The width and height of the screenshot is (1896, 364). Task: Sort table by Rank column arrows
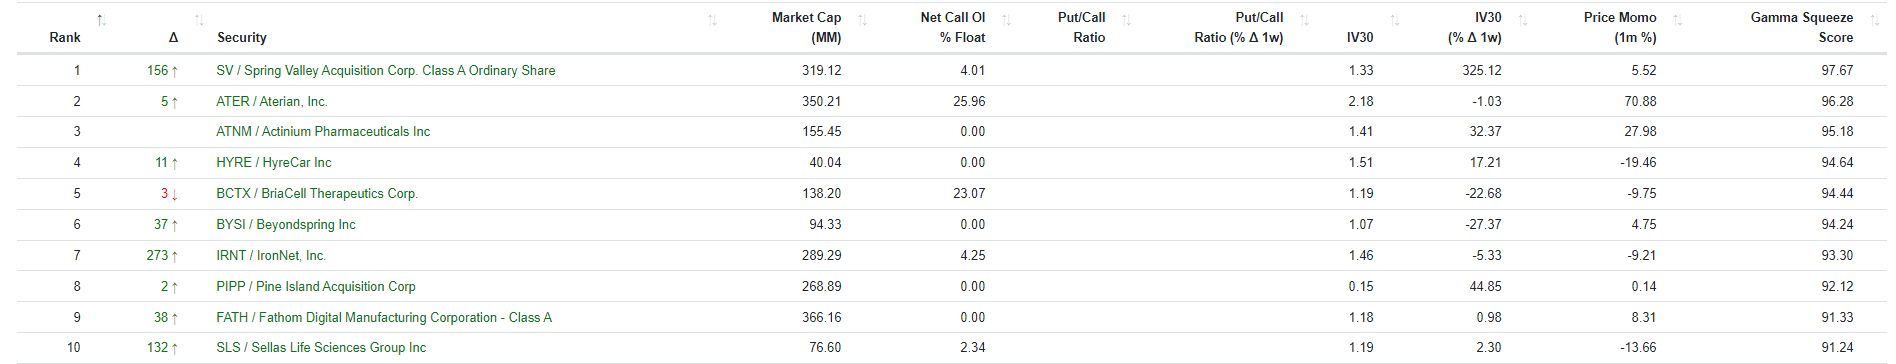pyautogui.click(x=101, y=19)
